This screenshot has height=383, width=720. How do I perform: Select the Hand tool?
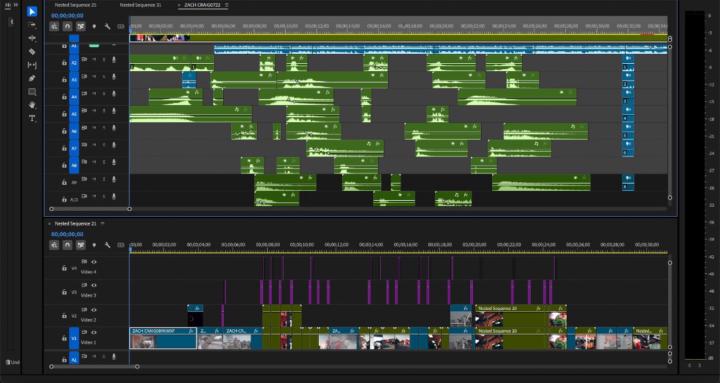[x=32, y=105]
